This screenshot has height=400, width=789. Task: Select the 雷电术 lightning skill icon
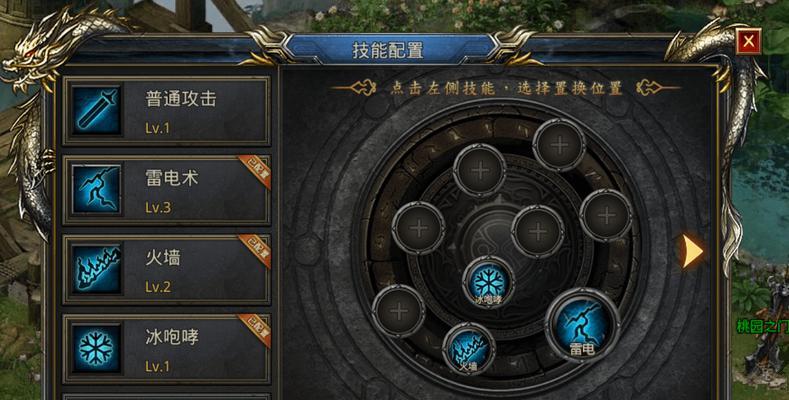[x=96, y=189]
